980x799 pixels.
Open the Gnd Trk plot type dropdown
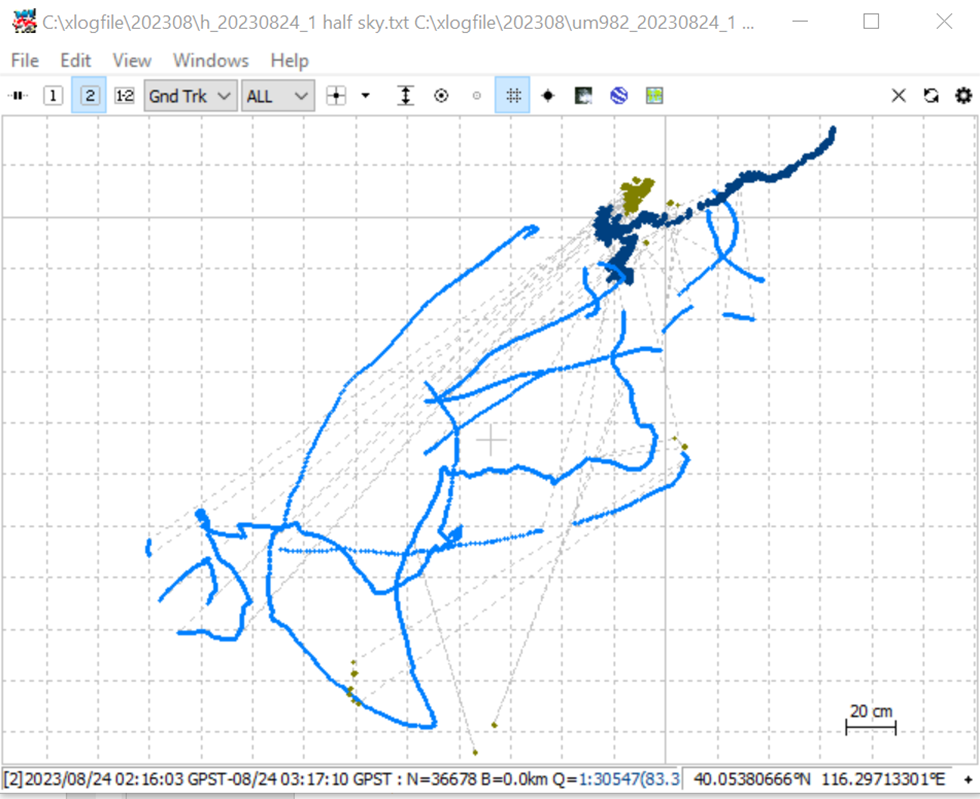click(x=190, y=96)
